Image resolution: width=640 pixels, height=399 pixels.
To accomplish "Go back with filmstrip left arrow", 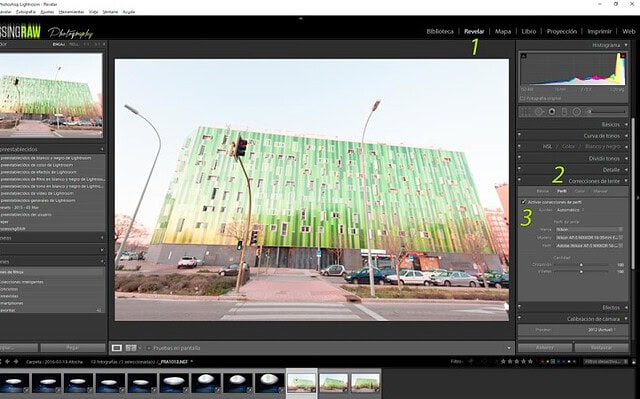I will [x=7, y=361].
